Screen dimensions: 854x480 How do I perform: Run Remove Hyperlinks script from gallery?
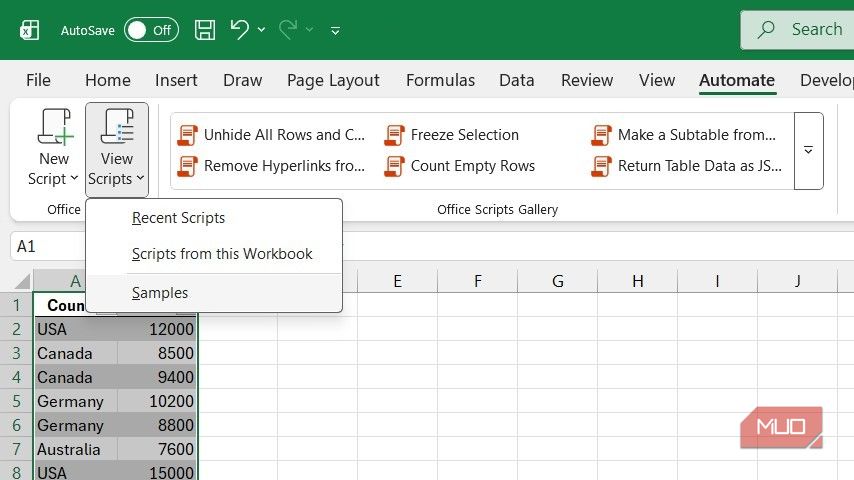271,166
